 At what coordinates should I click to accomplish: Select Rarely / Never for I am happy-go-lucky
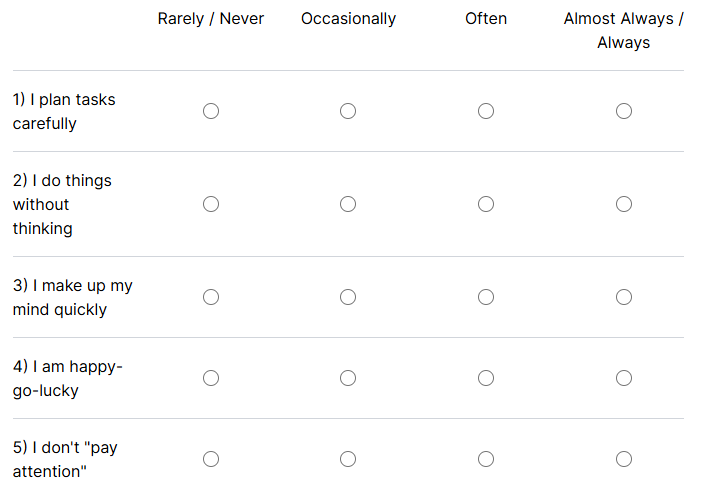(x=211, y=378)
